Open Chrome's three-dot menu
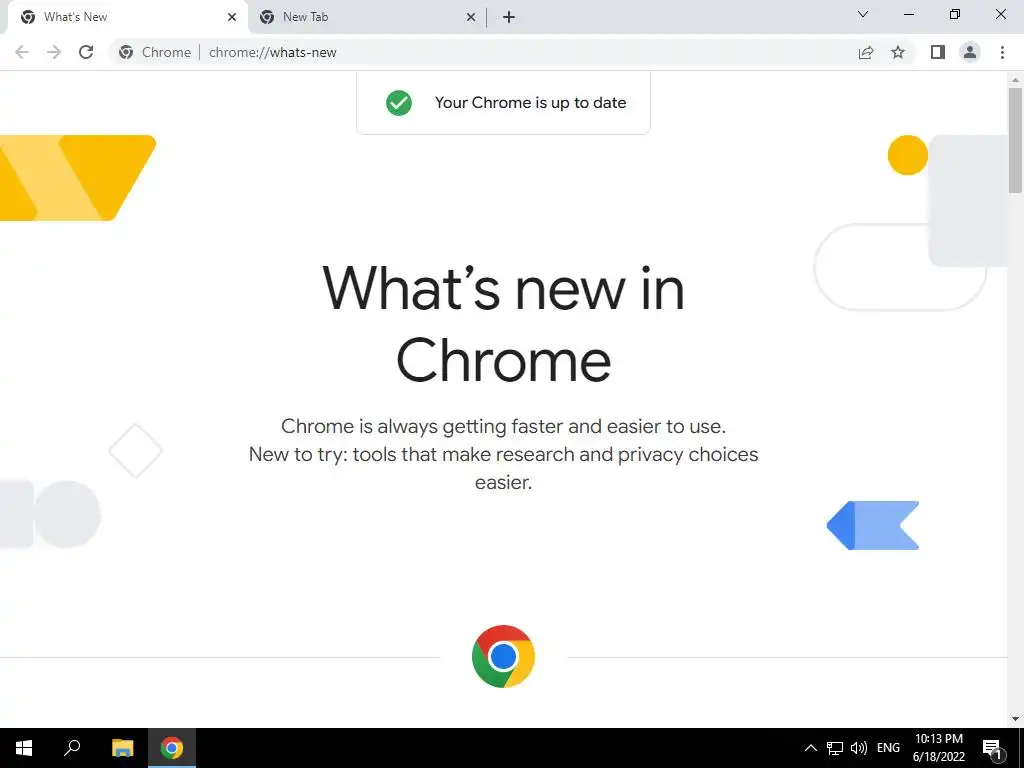The height and width of the screenshot is (768, 1024). point(1002,52)
